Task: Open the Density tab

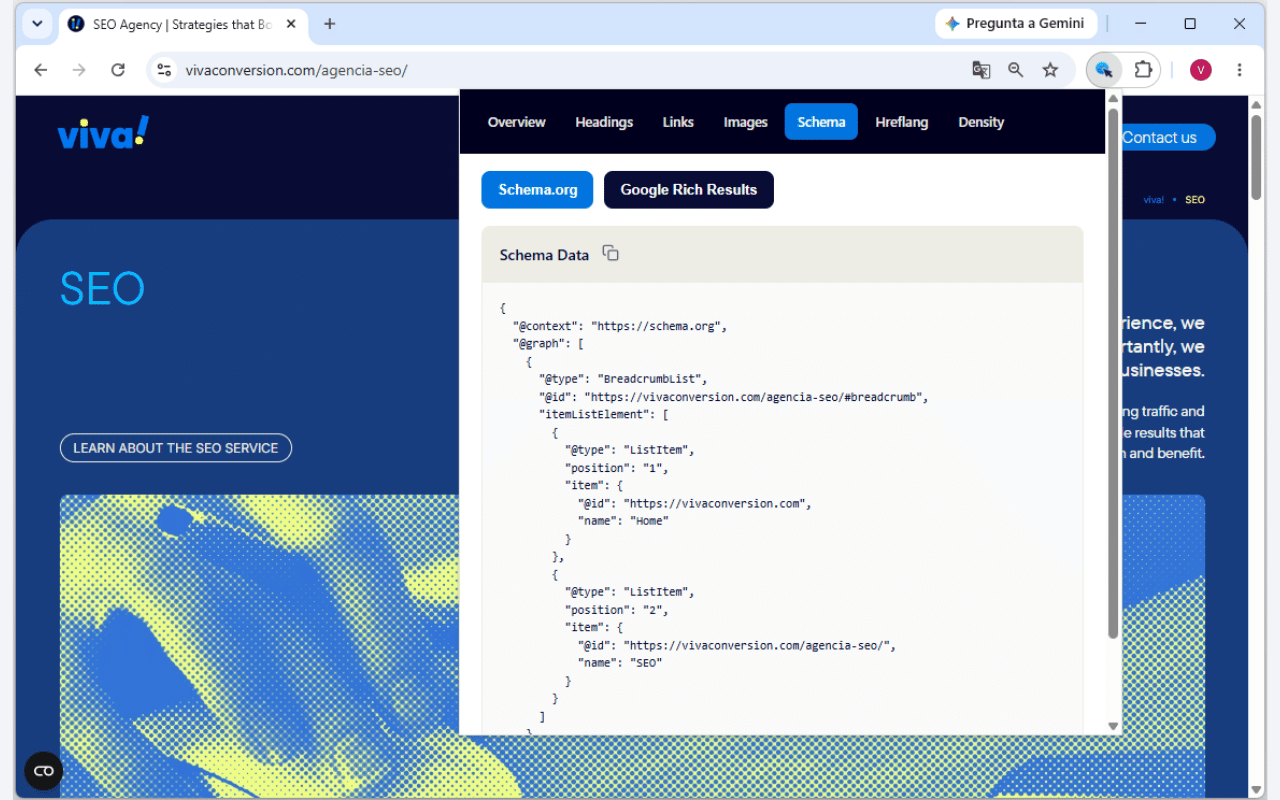Action: pos(981,122)
